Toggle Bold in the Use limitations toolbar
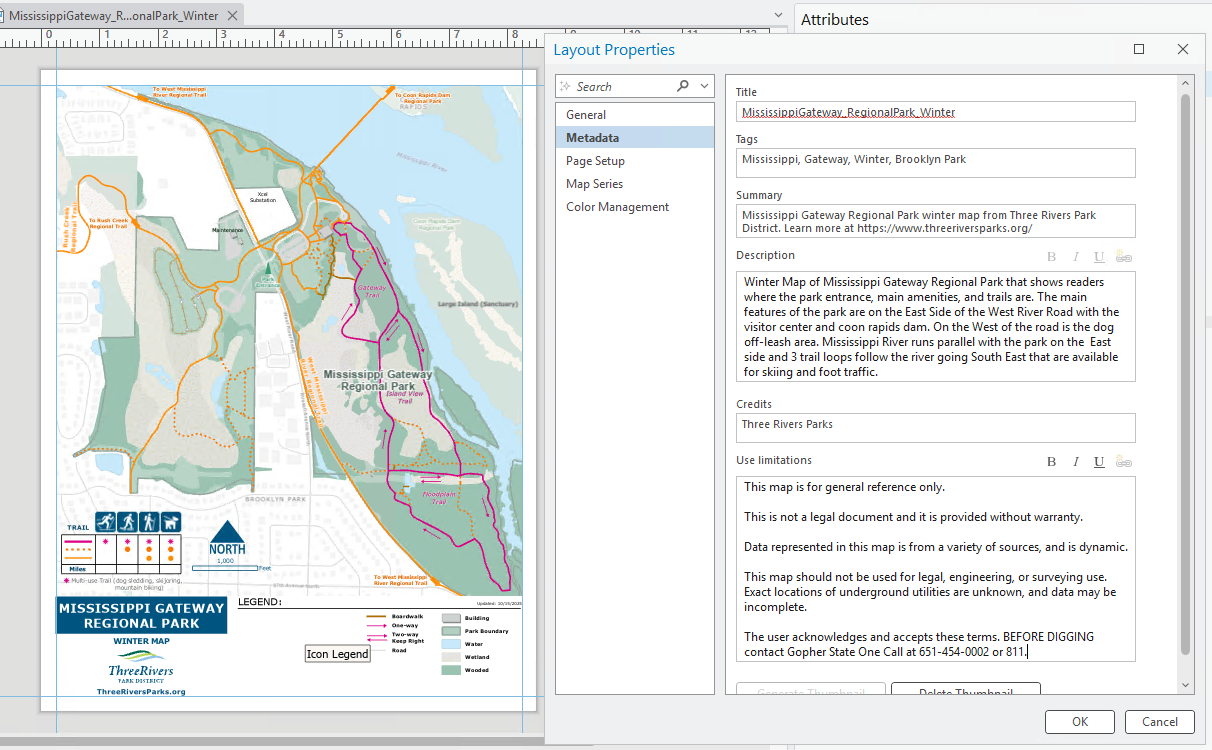The image size is (1212, 750). pos(1051,462)
